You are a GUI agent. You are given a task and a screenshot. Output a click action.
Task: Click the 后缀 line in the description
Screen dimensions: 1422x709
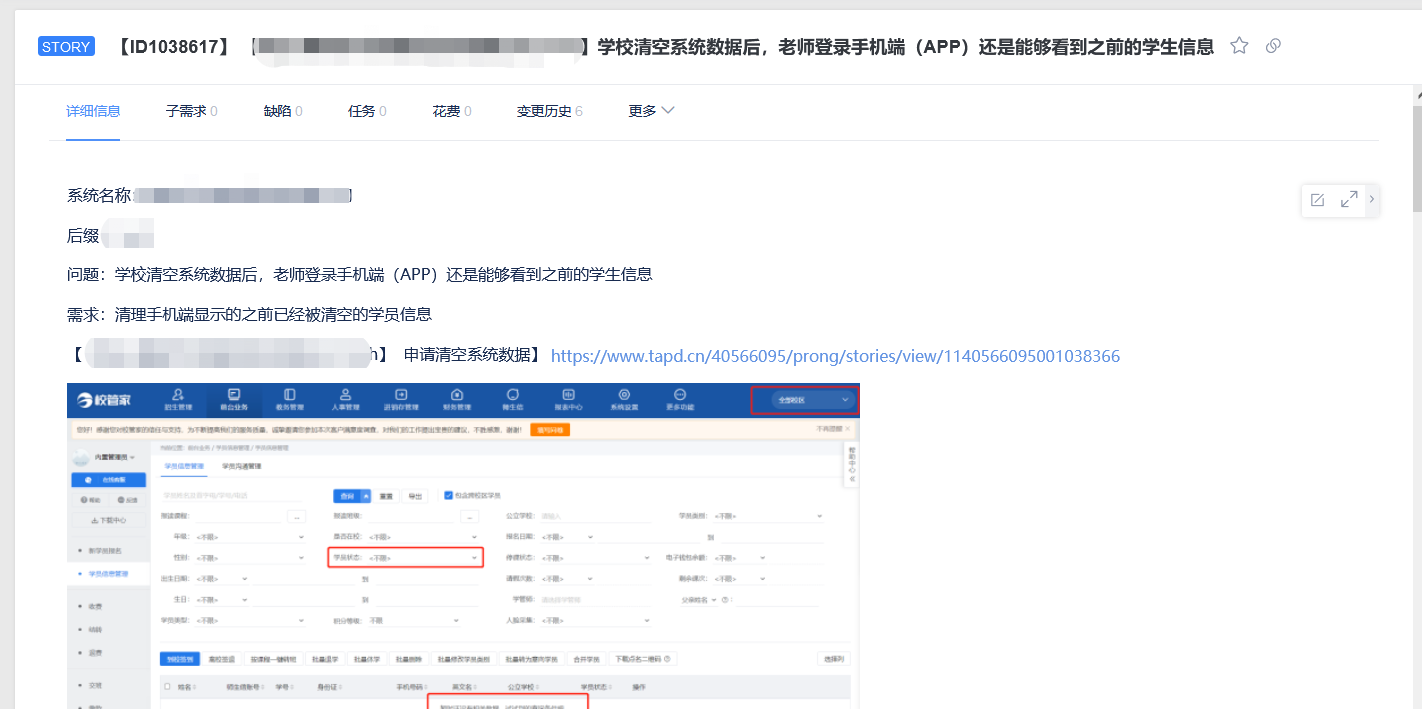[x=111, y=236]
